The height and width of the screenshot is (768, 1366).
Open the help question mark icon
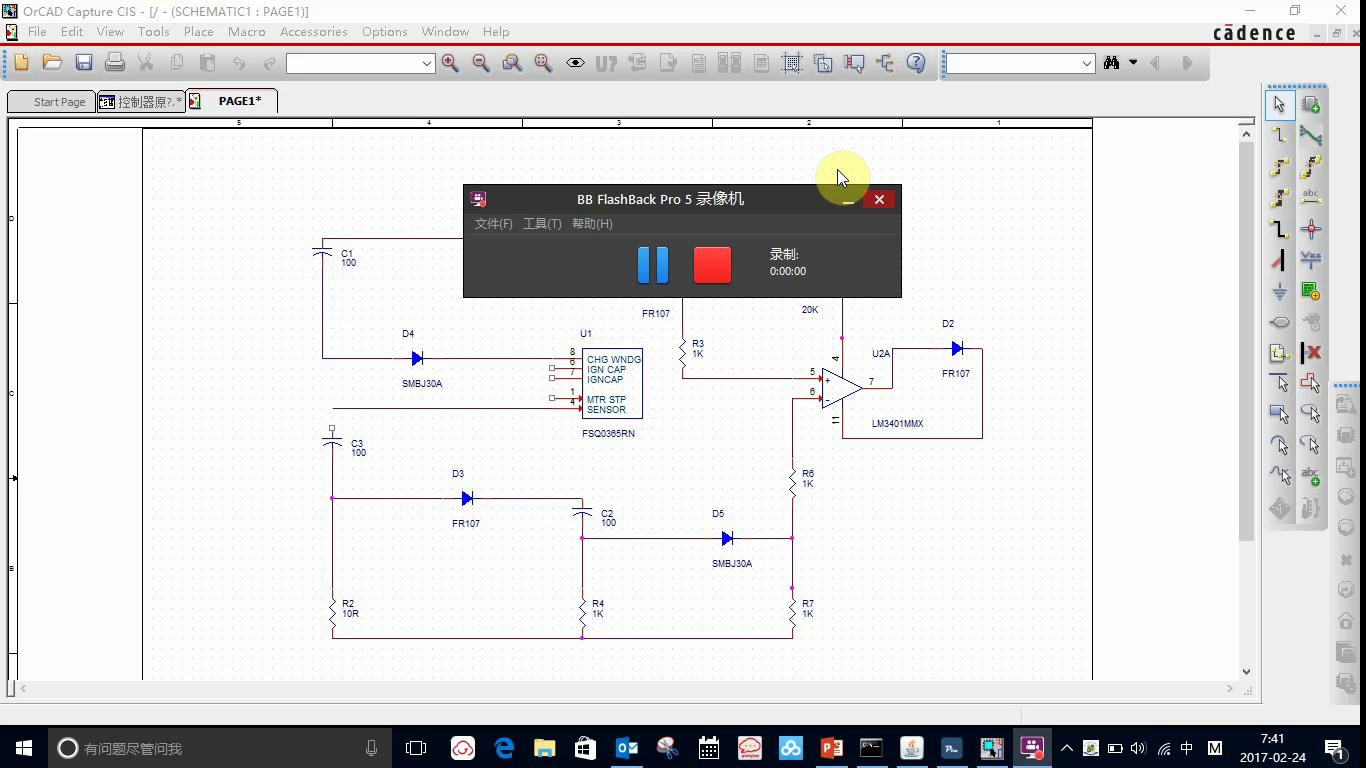[916, 63]
